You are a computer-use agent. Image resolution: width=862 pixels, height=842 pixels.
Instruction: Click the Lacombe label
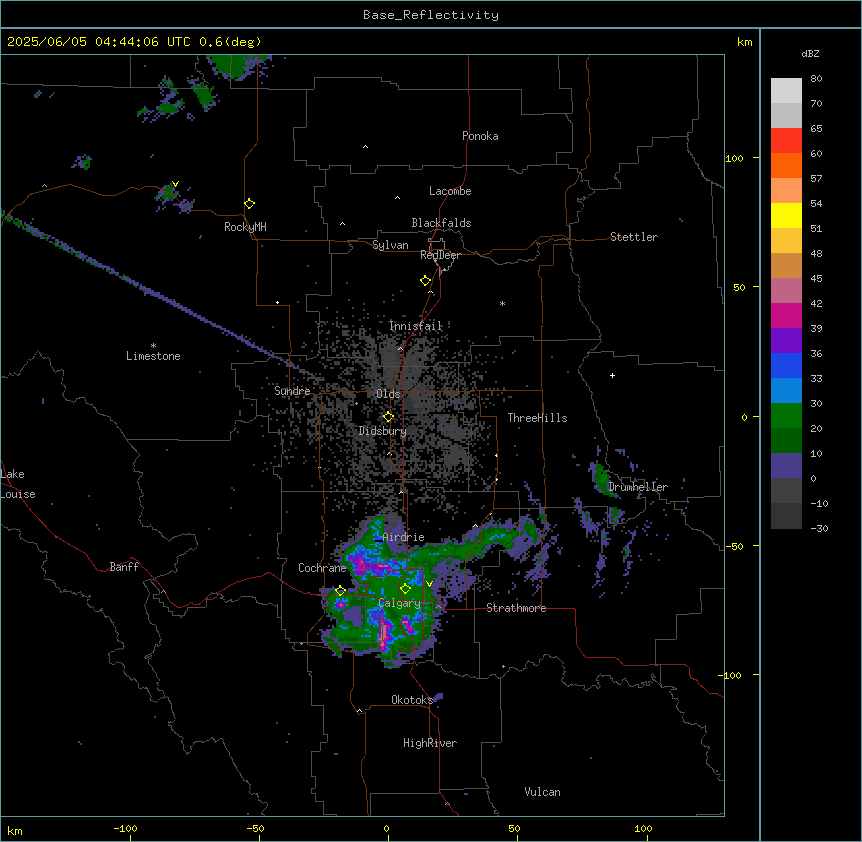coord(450,191)
